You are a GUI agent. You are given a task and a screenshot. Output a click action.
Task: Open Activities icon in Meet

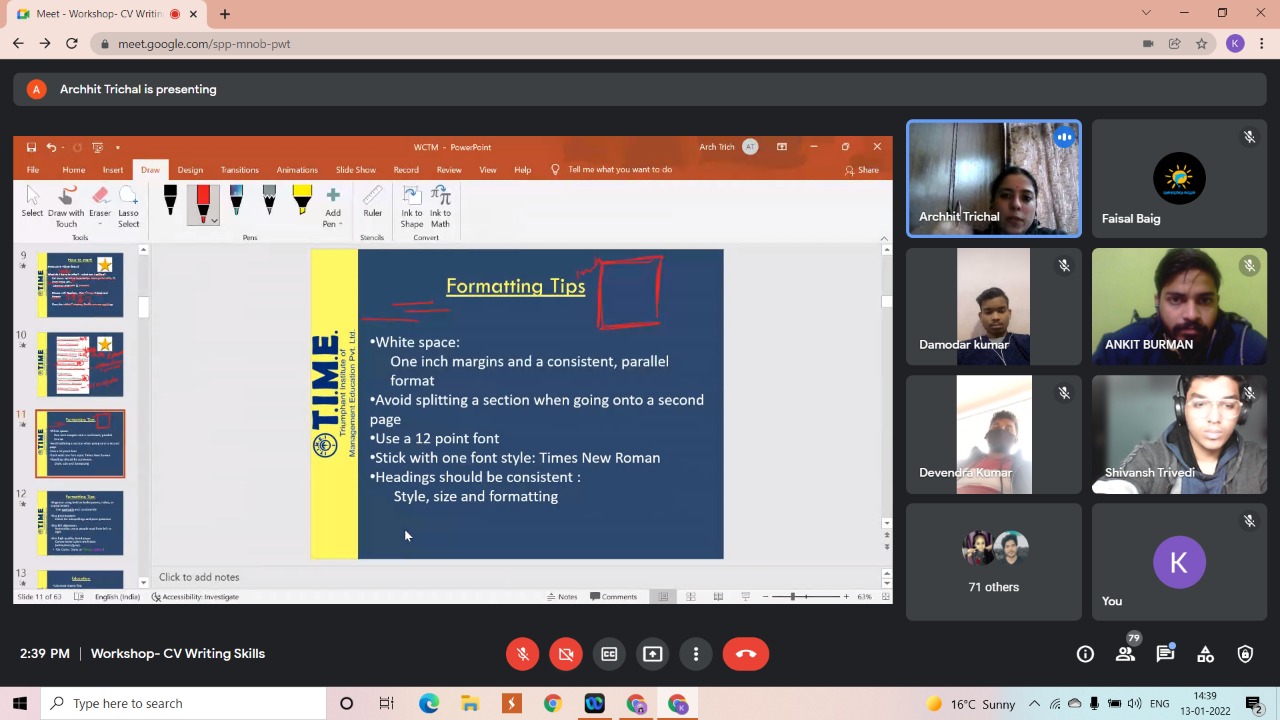point(1205,654)
